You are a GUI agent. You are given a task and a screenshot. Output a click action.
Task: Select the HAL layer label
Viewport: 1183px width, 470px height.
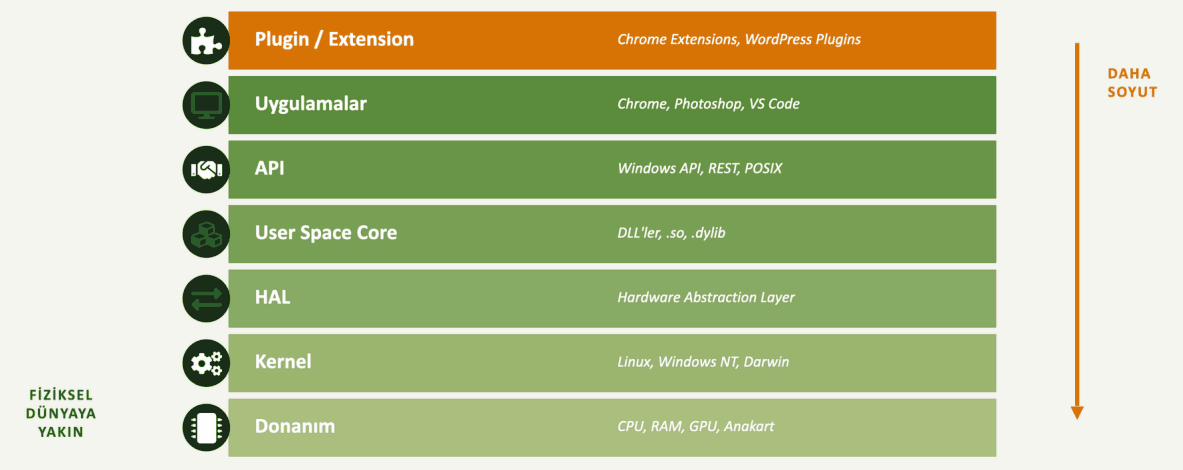[x=272, y=297]
